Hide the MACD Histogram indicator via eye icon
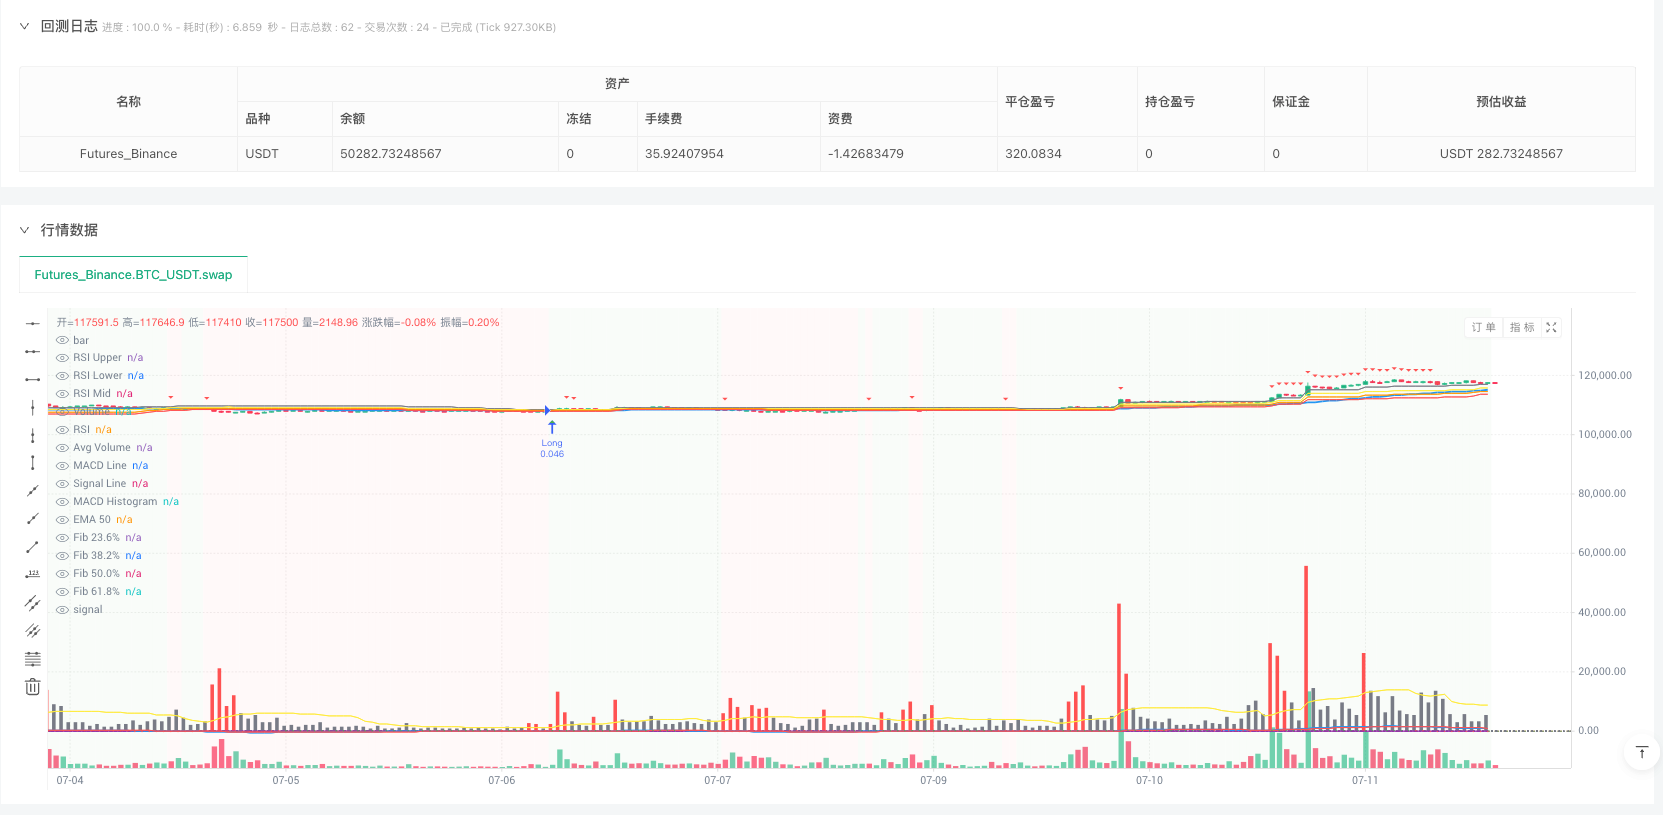The width and height of the screenshot is (1663, 815). point(62,502)
